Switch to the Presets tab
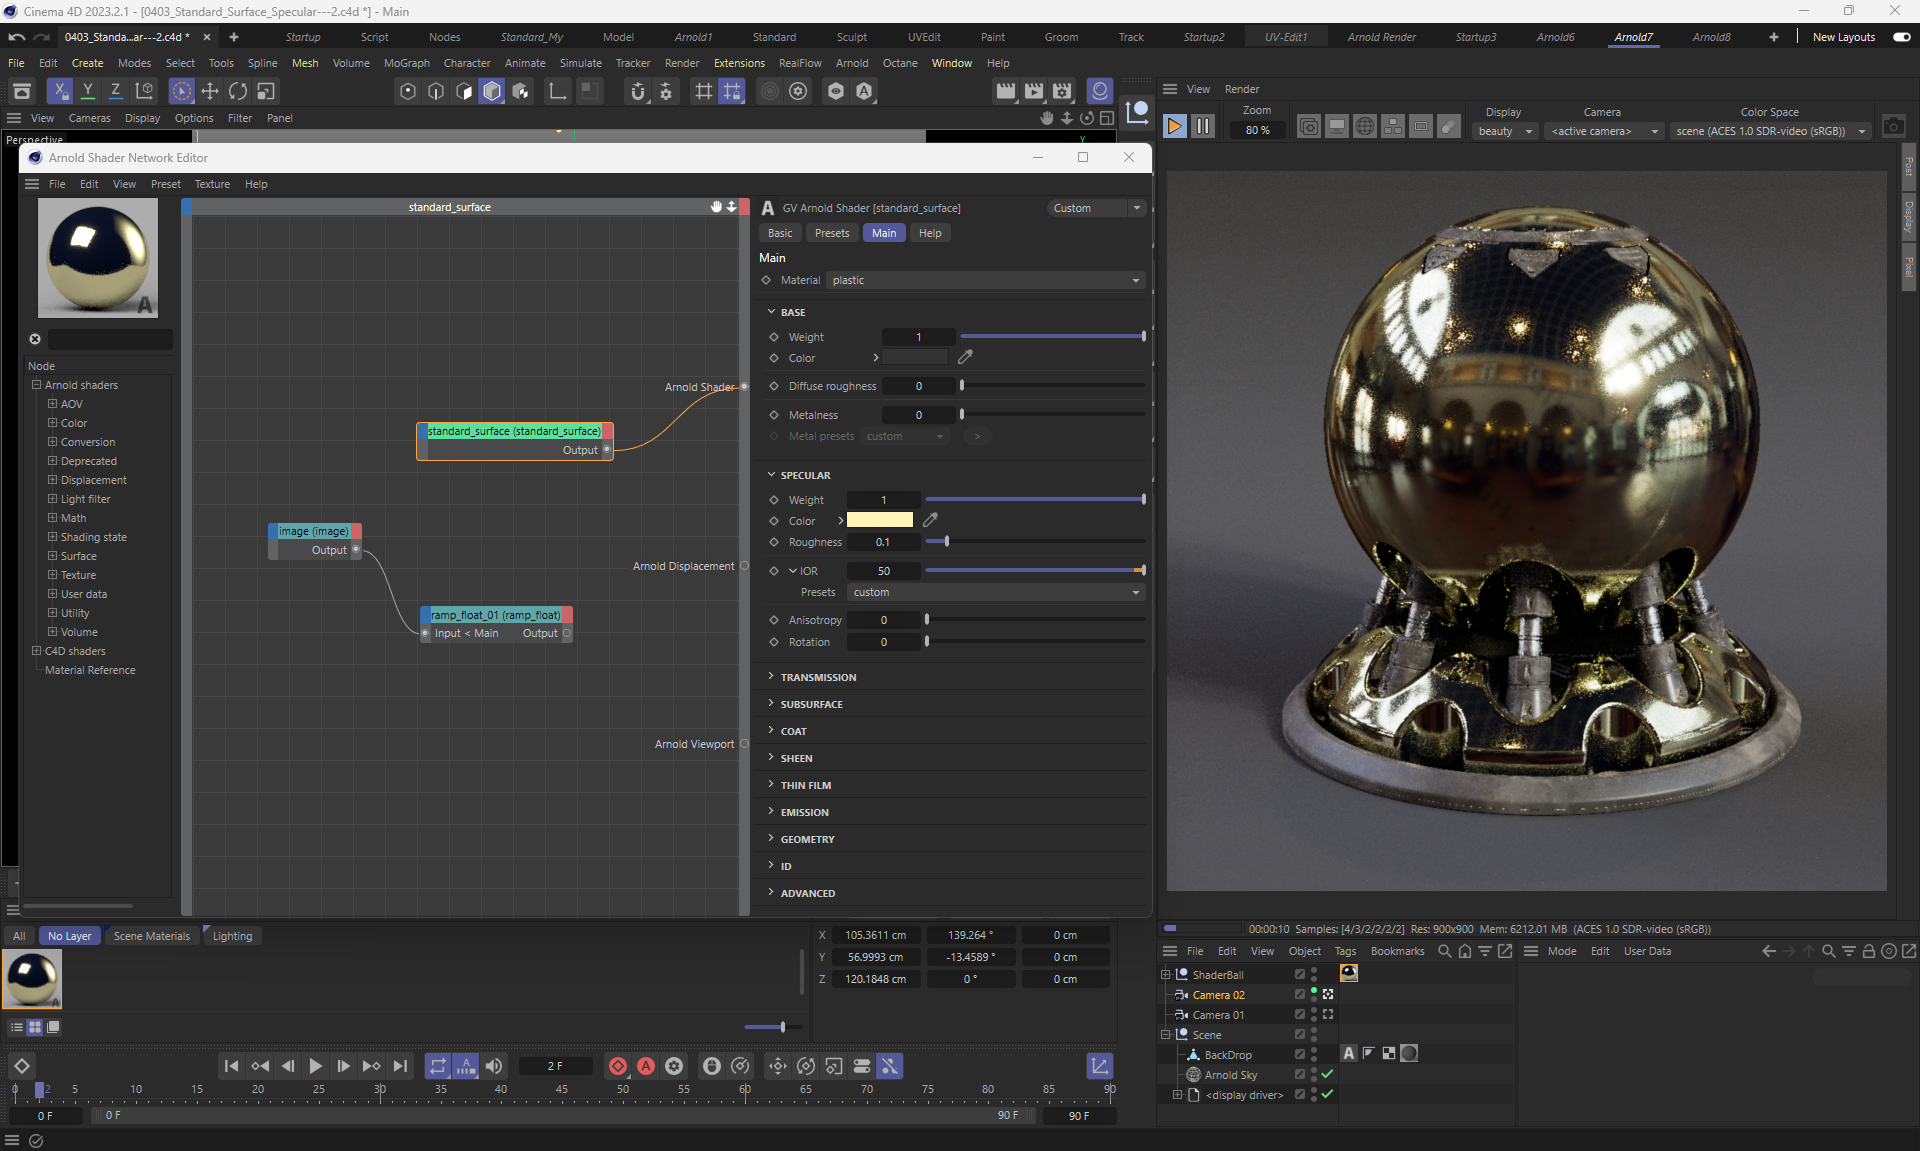1920x1151 pixels. (x=831, y=233)
